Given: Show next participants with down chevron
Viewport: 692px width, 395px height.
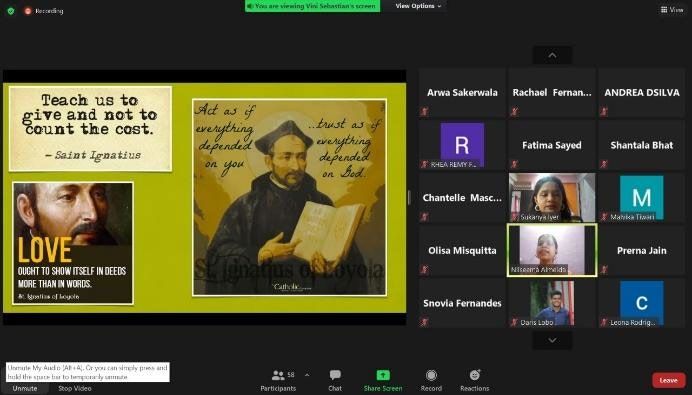Looking at the screenshot, I should pos(552,340).
